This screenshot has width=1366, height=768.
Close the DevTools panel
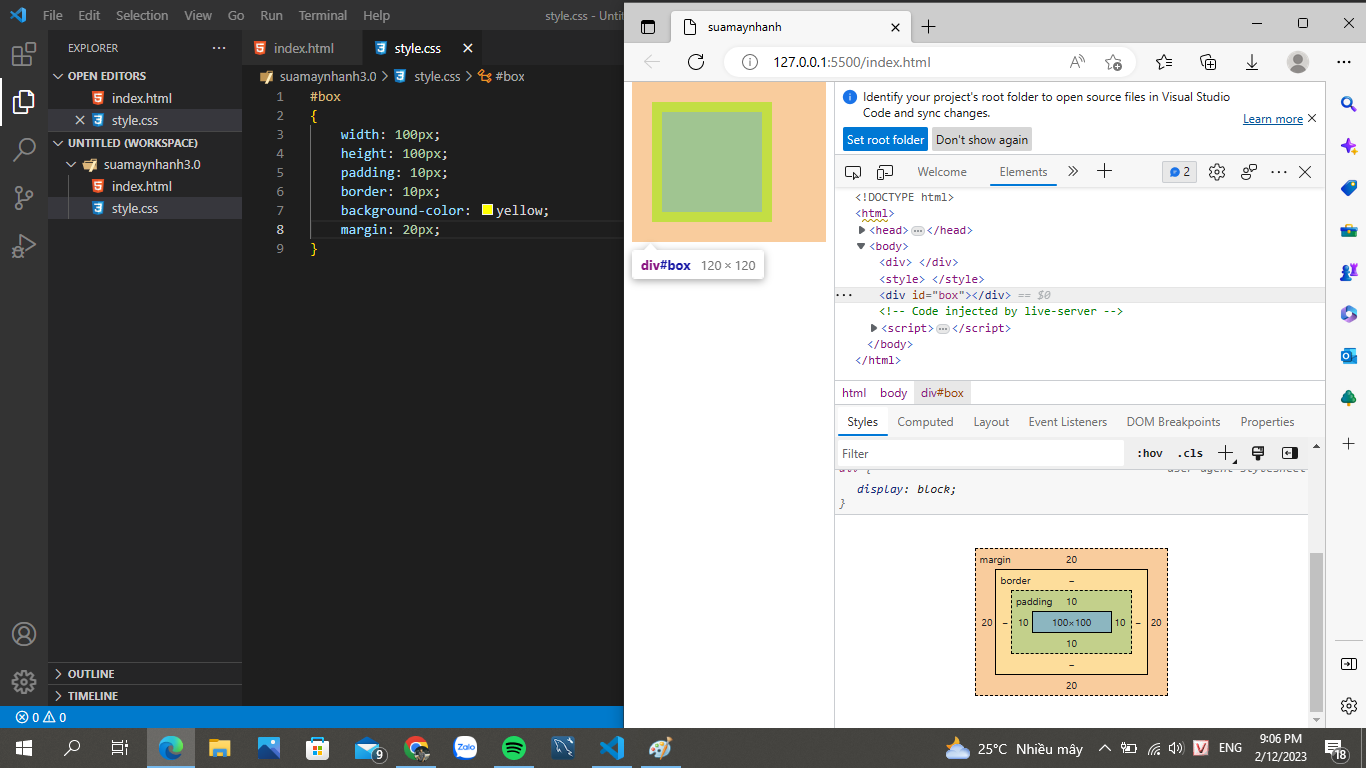tap(1305, 172)
